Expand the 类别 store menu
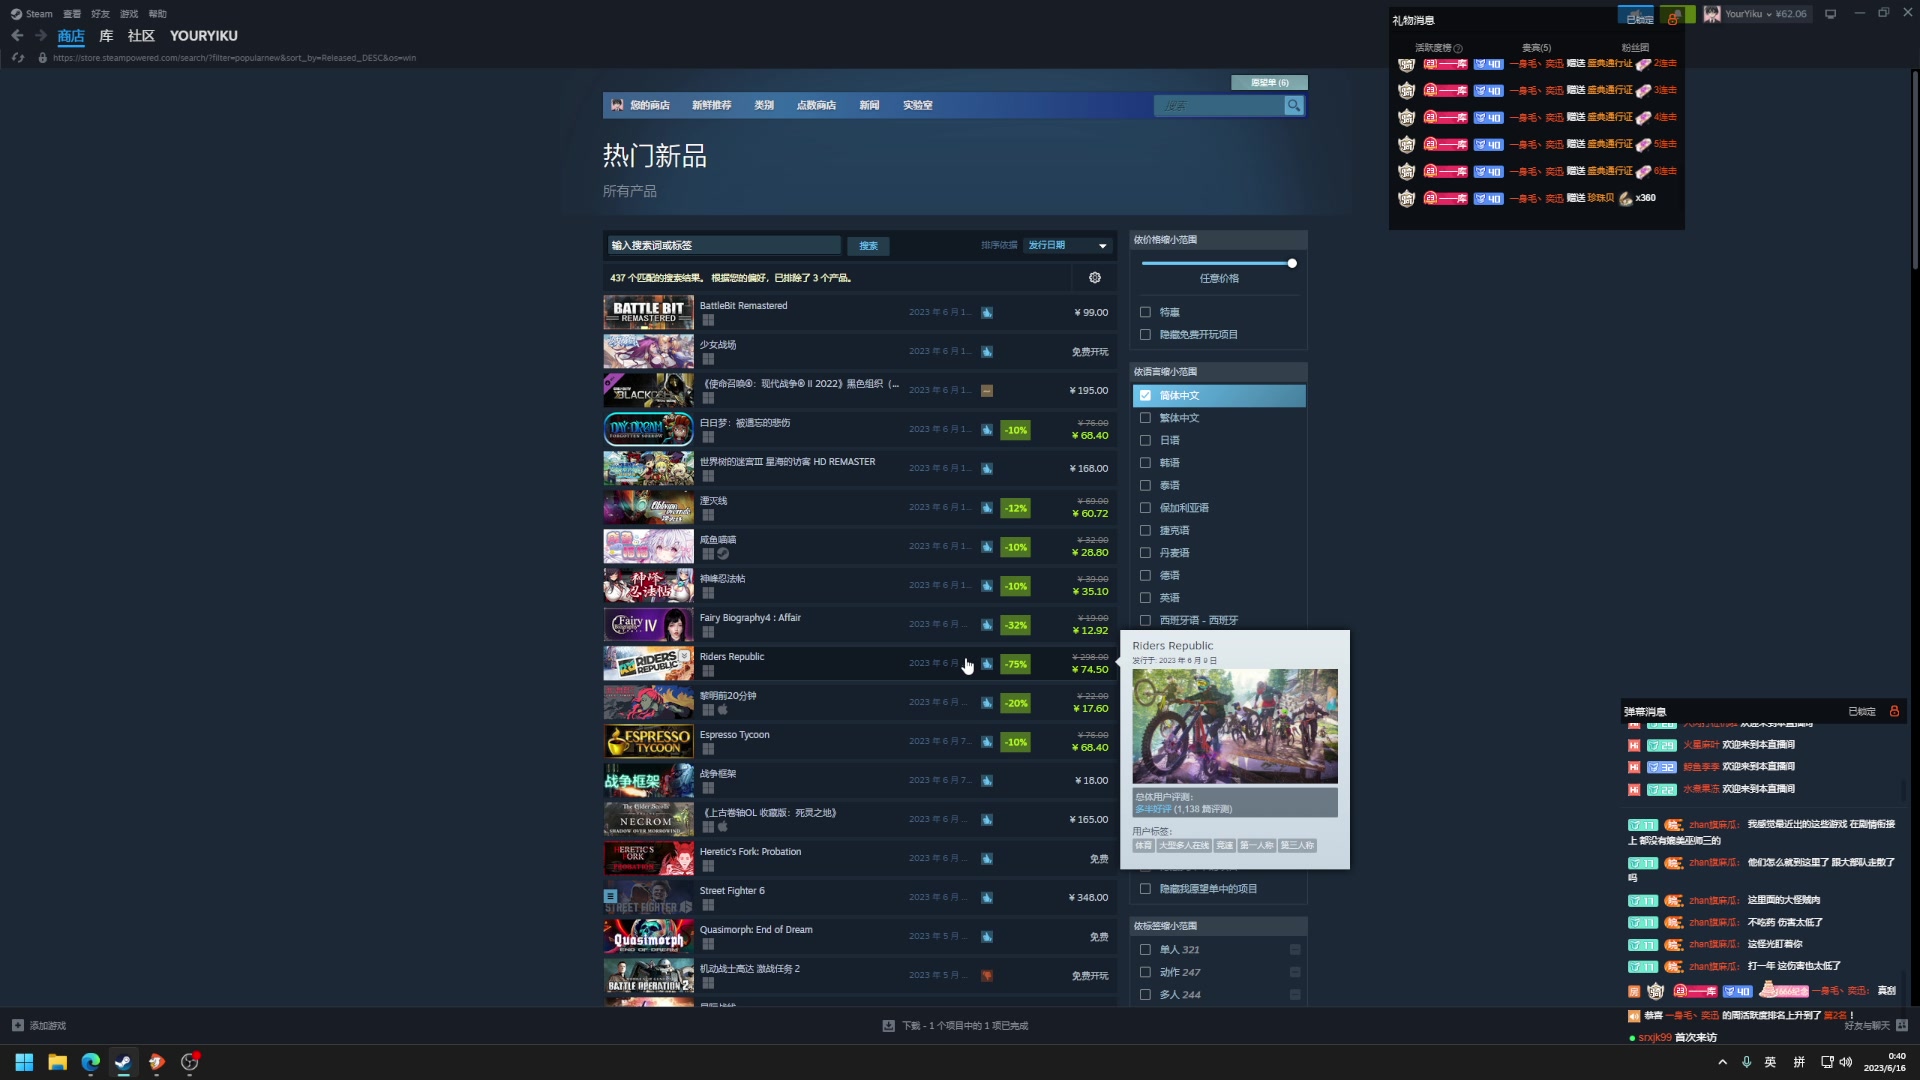 pos(764,105)
